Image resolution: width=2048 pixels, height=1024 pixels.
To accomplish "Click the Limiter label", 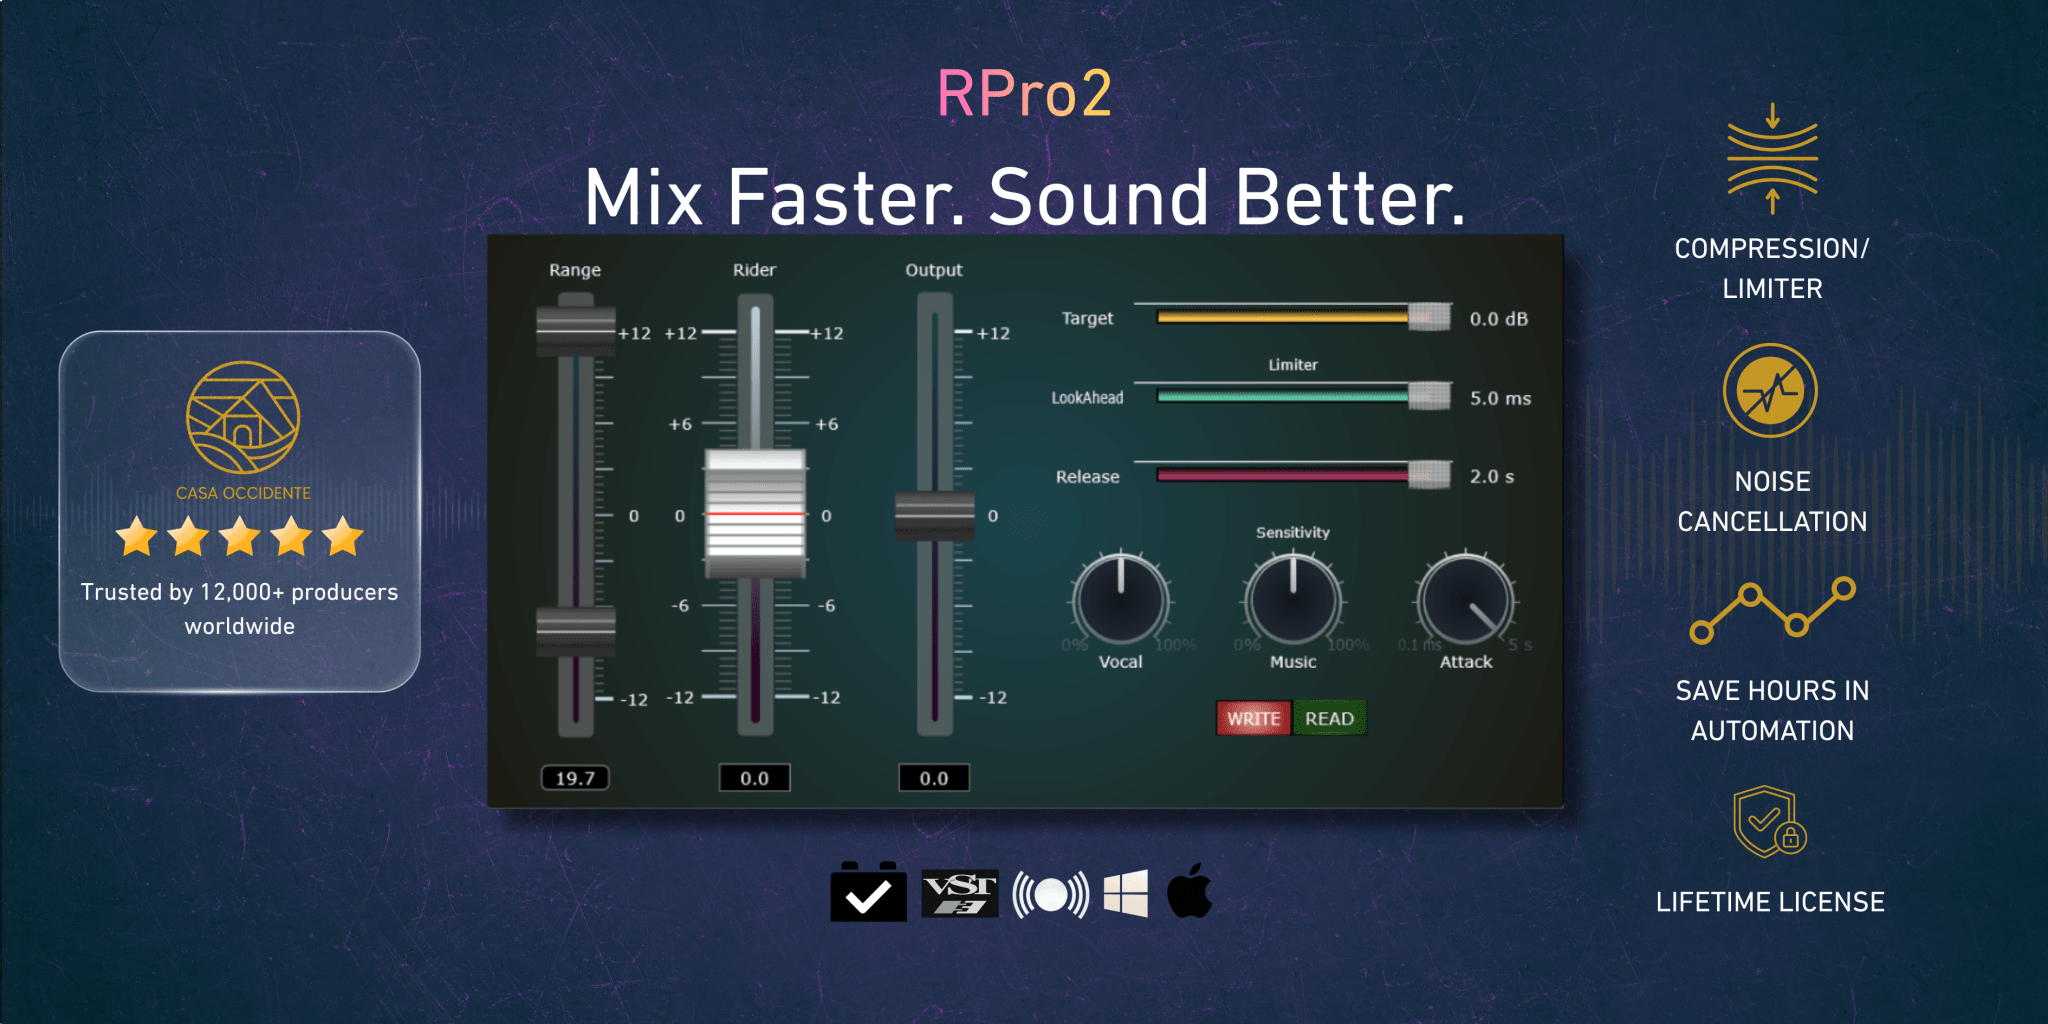I will point(1293,365).
